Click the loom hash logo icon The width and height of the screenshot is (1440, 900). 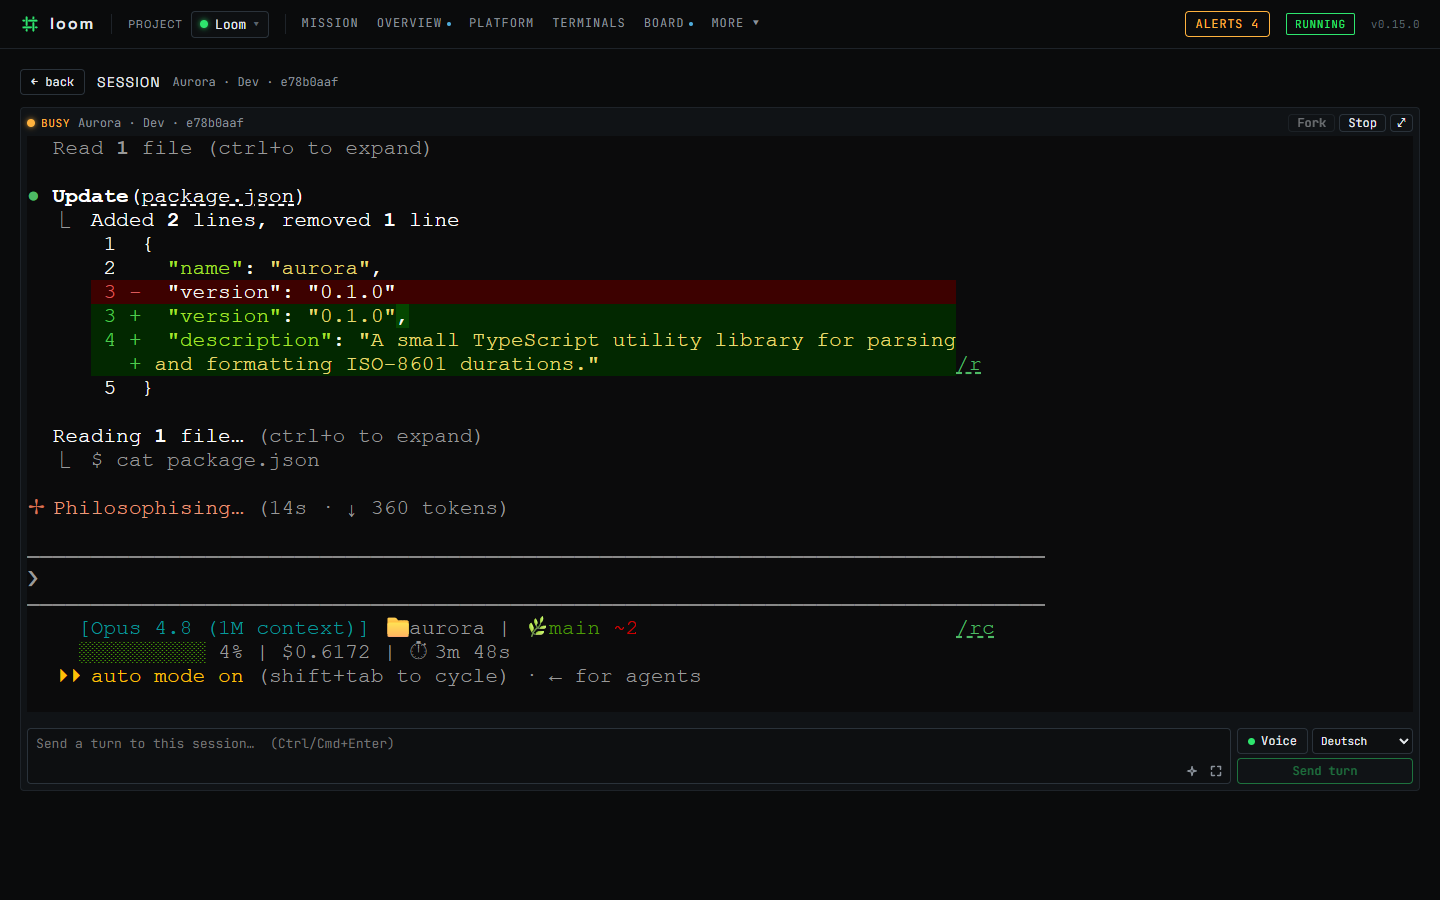30,24
